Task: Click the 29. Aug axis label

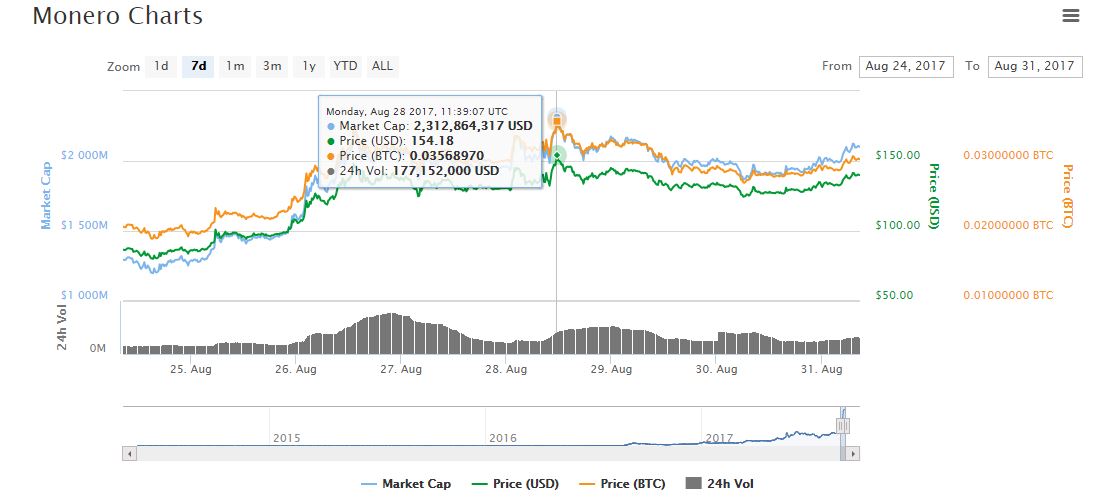Action: coord(611,369)
